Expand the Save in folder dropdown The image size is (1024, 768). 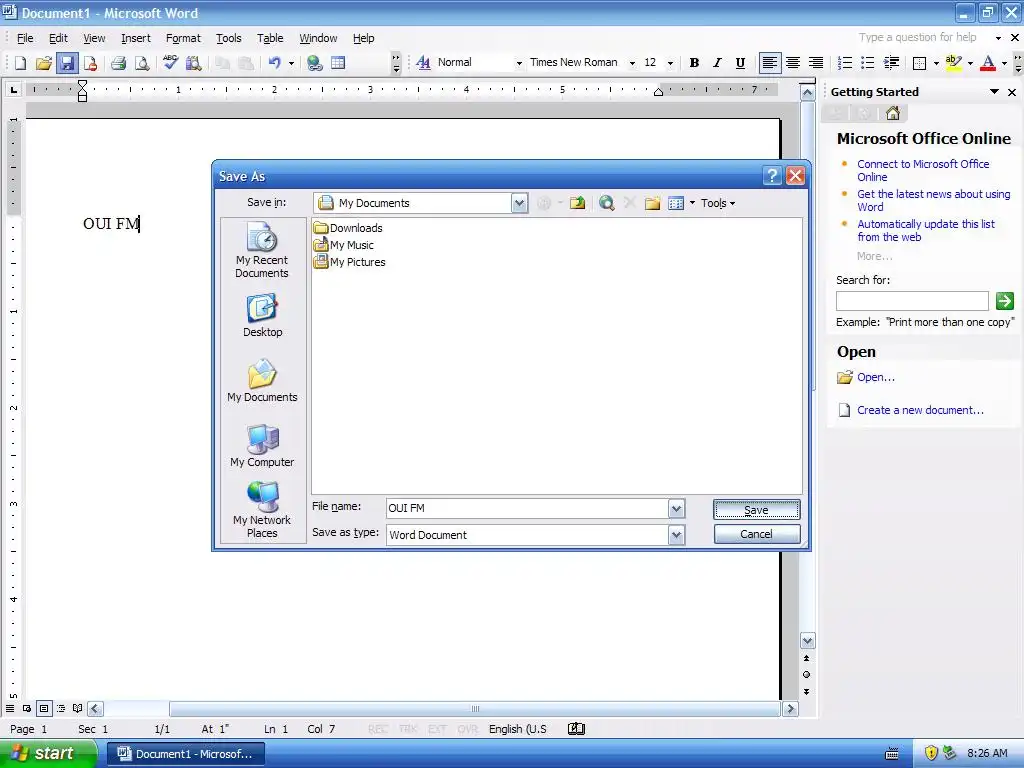pyautogui.click(x=519, y=203)
